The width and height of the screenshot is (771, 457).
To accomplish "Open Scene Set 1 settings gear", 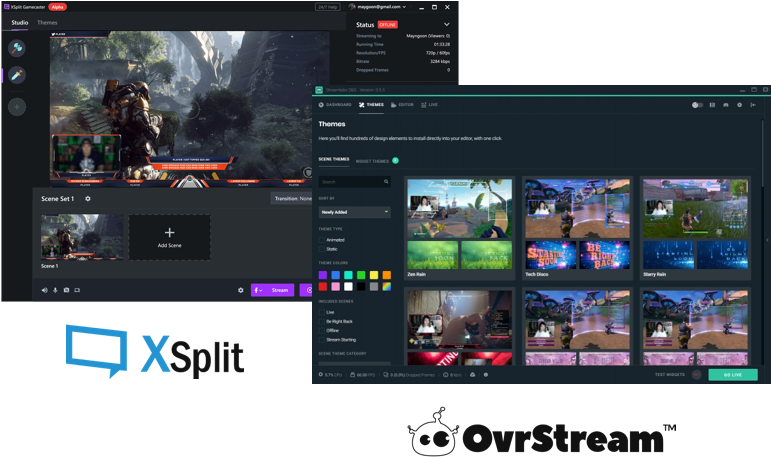I will [88, 199].
